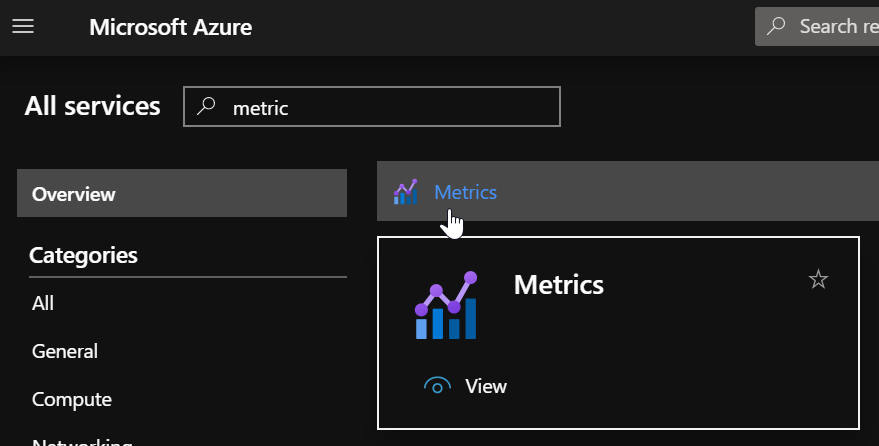Screen dimensions: 879x446
Task: Select Overview in the left sidebar
Action: [181, 194]
